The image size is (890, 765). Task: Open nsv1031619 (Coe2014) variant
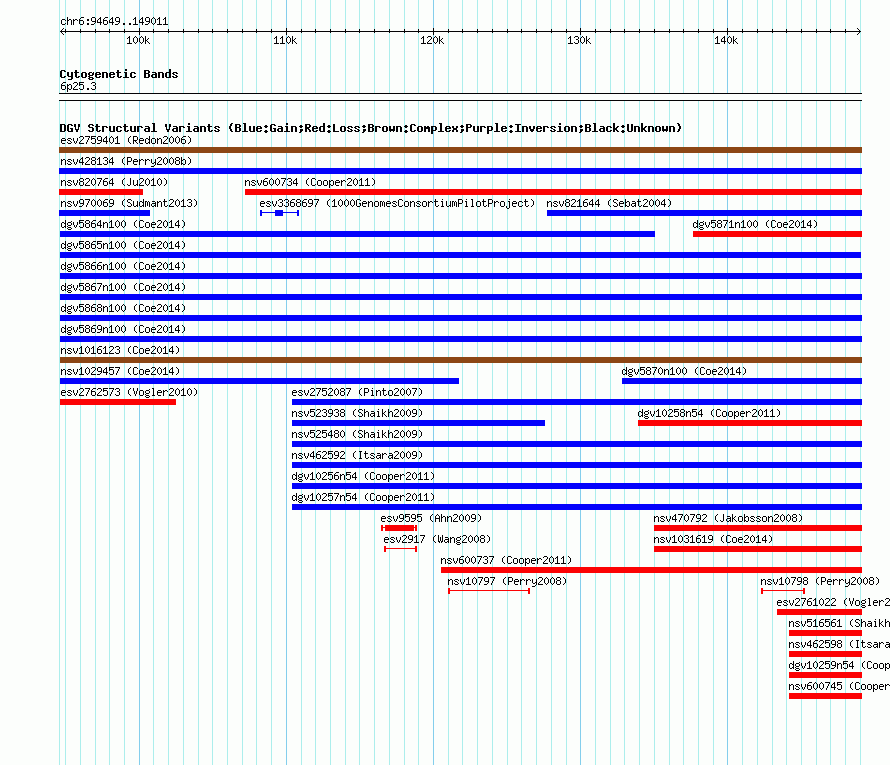coord(713,539)
